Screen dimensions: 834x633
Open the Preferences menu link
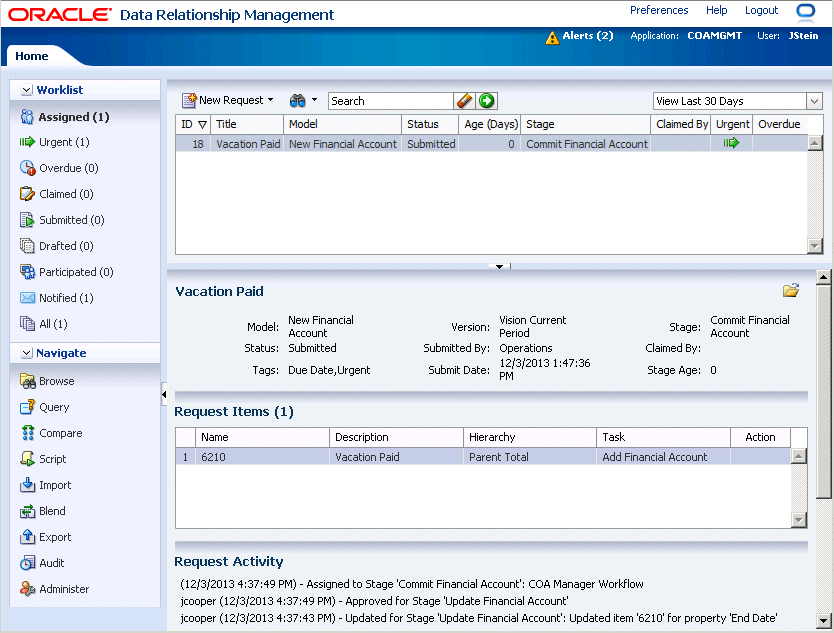(x=659, y=10)
